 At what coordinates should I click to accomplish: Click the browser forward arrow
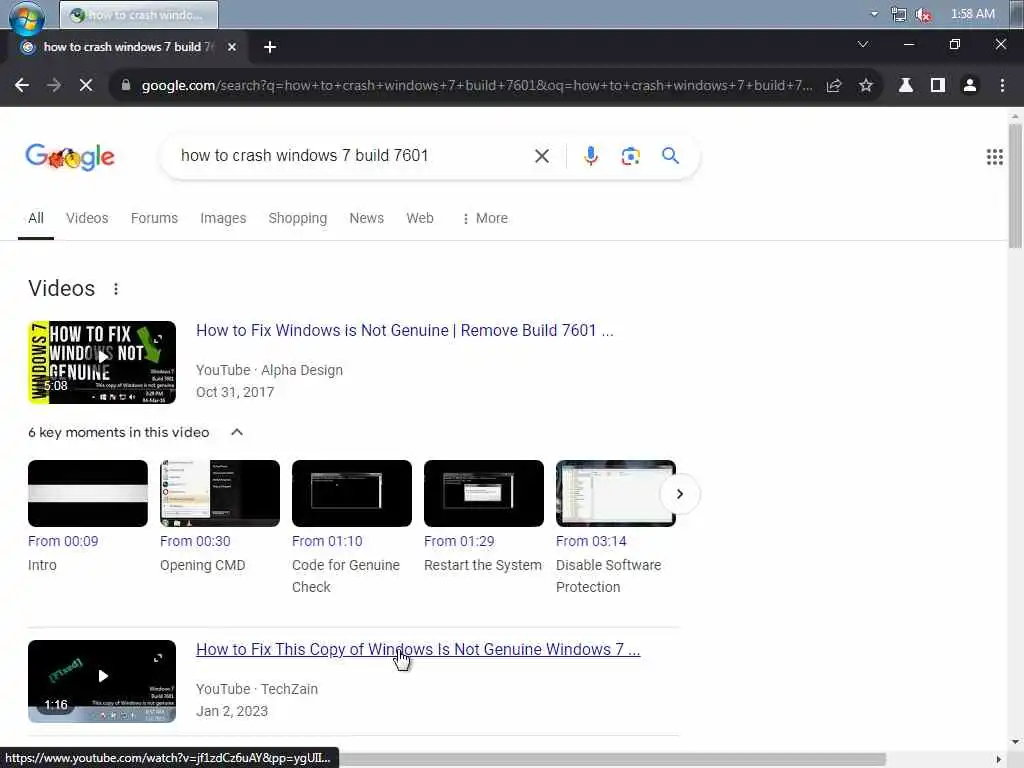pos(54,86)
